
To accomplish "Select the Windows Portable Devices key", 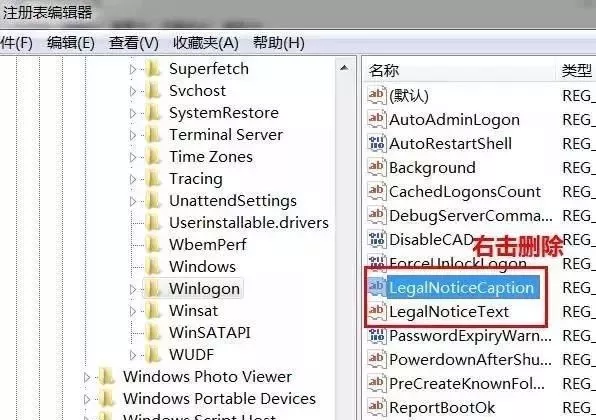I will click(219, 399).
